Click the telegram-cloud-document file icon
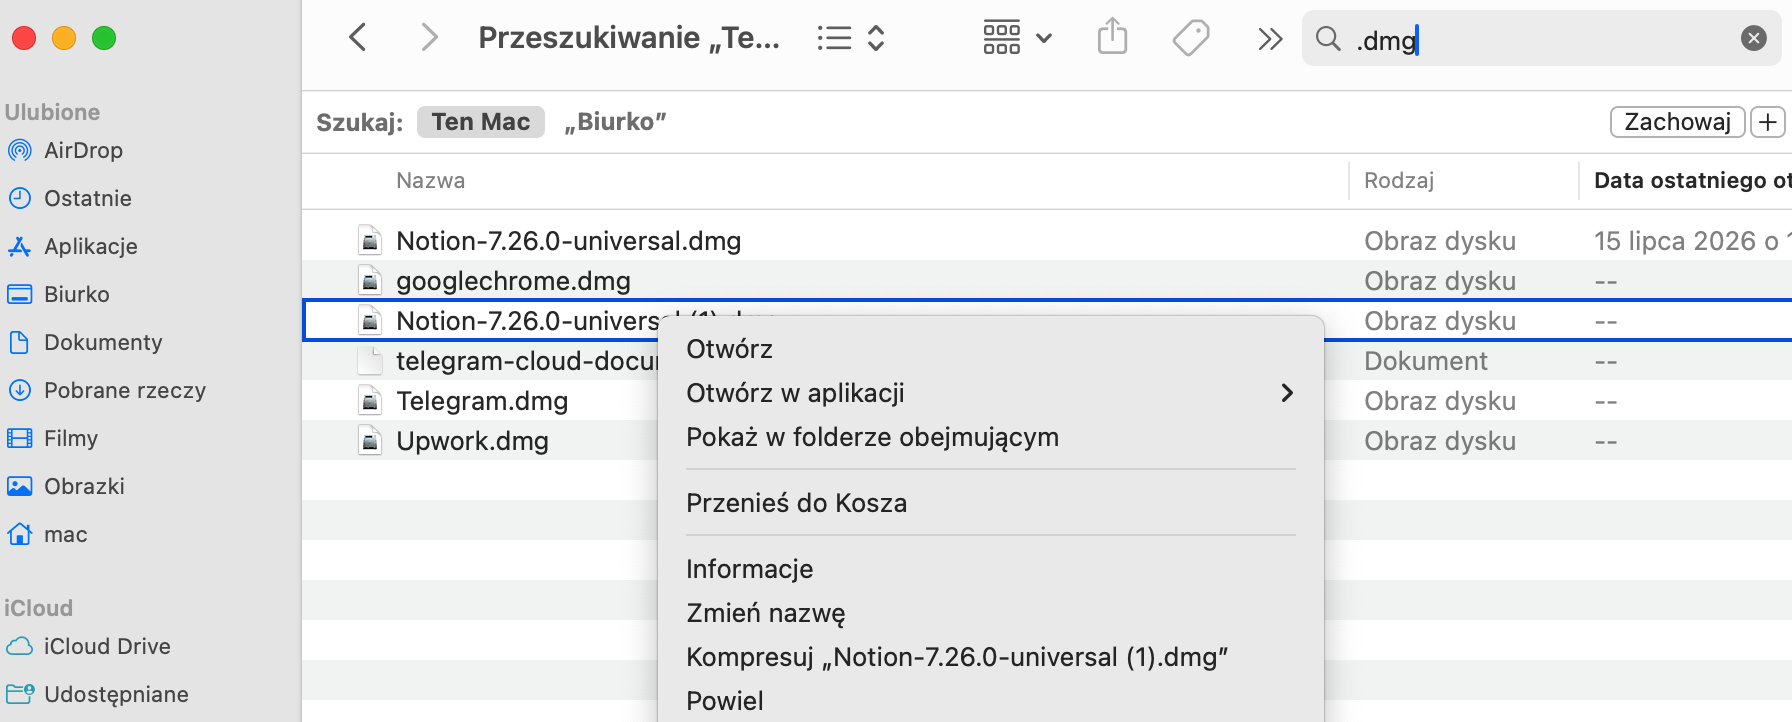The height and width of the screenshot is (722, 1792). [x=370, y=361]
